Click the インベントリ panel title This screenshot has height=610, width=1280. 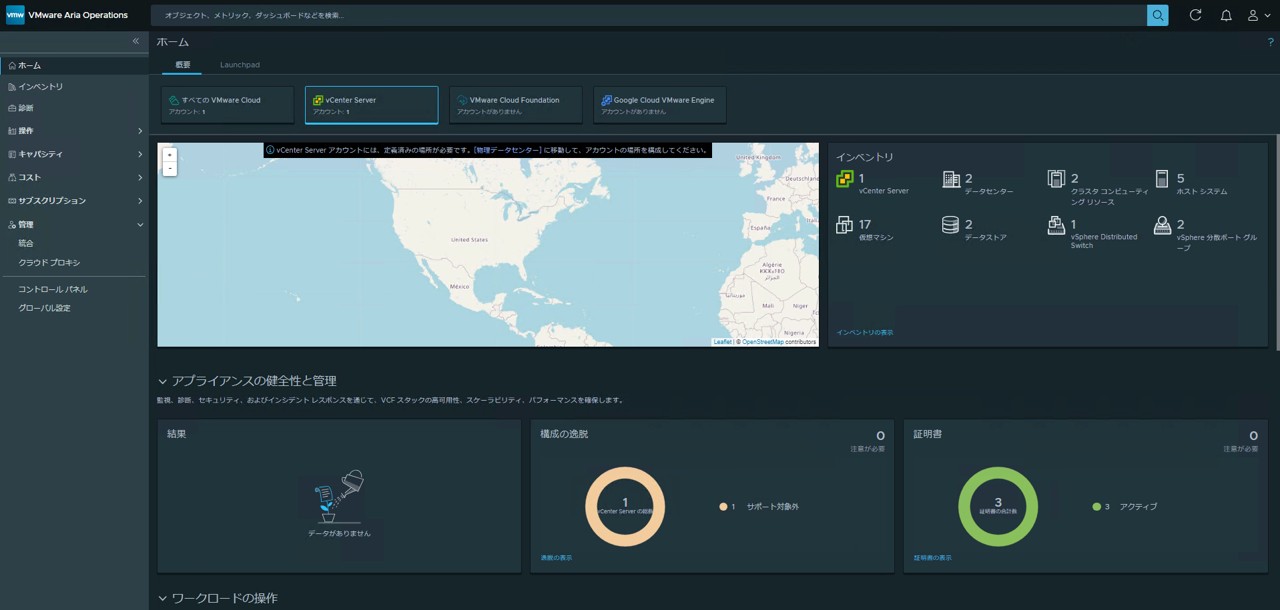(x=865, y=157)
